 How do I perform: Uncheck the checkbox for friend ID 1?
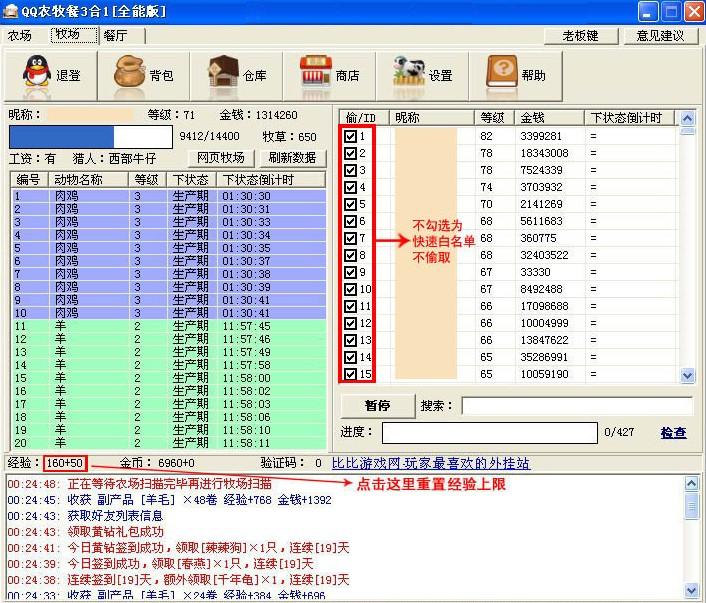coord(350,136)
